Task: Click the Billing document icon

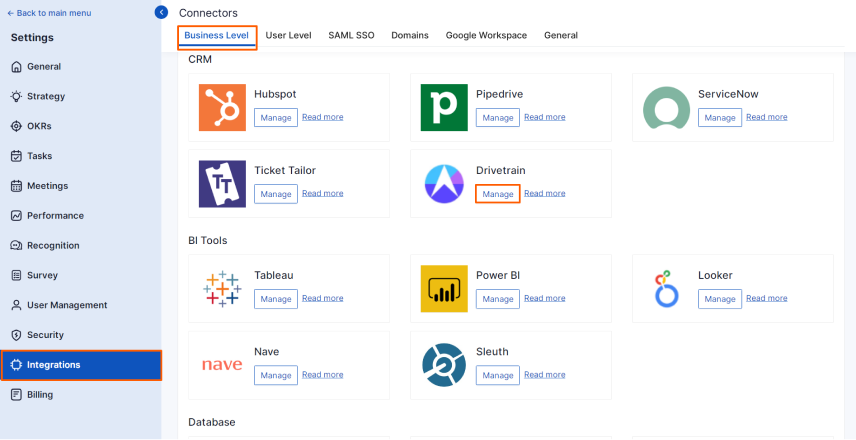Action: pos(16,394)
